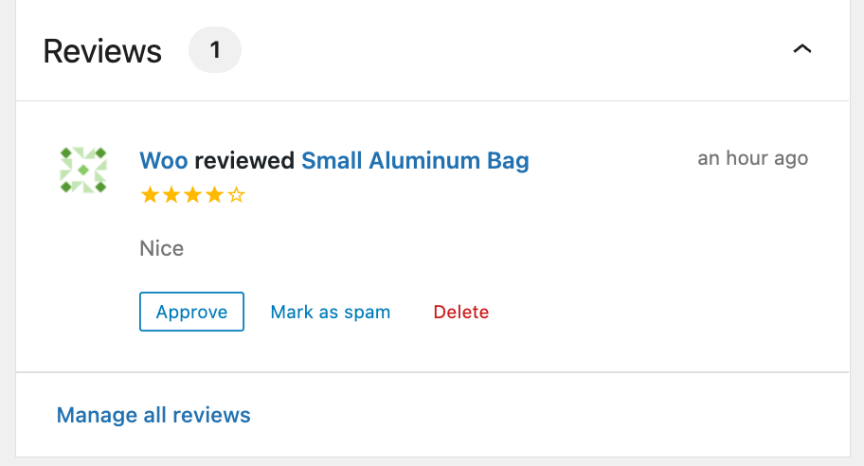This screenshot has height=466, width=864.
Task: Open the Small Aluminum Bag product link
Action: pyautogui.click(x=415, y=160)
